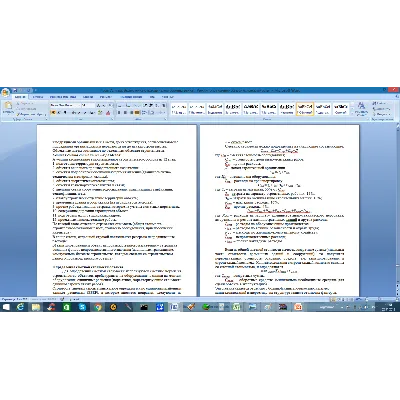Viewport: 400px width, 400px height.
Task: Click the Change Styles button
Action: click(361, 109)
